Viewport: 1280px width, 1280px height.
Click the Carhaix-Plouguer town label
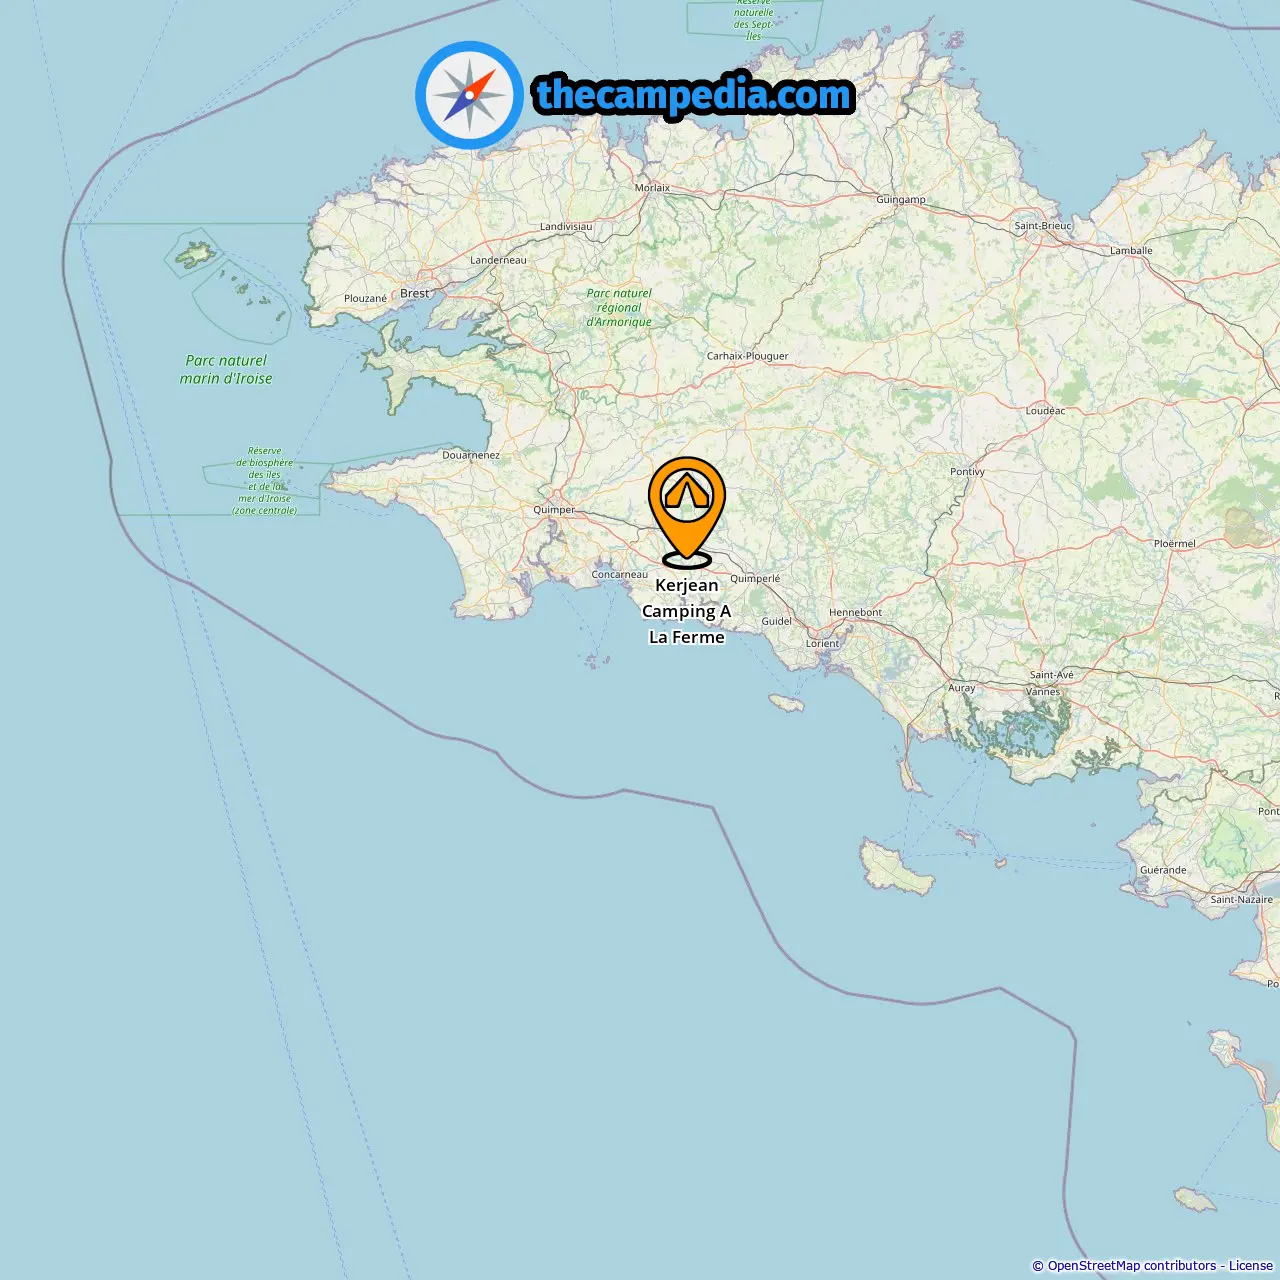[747, 356]
